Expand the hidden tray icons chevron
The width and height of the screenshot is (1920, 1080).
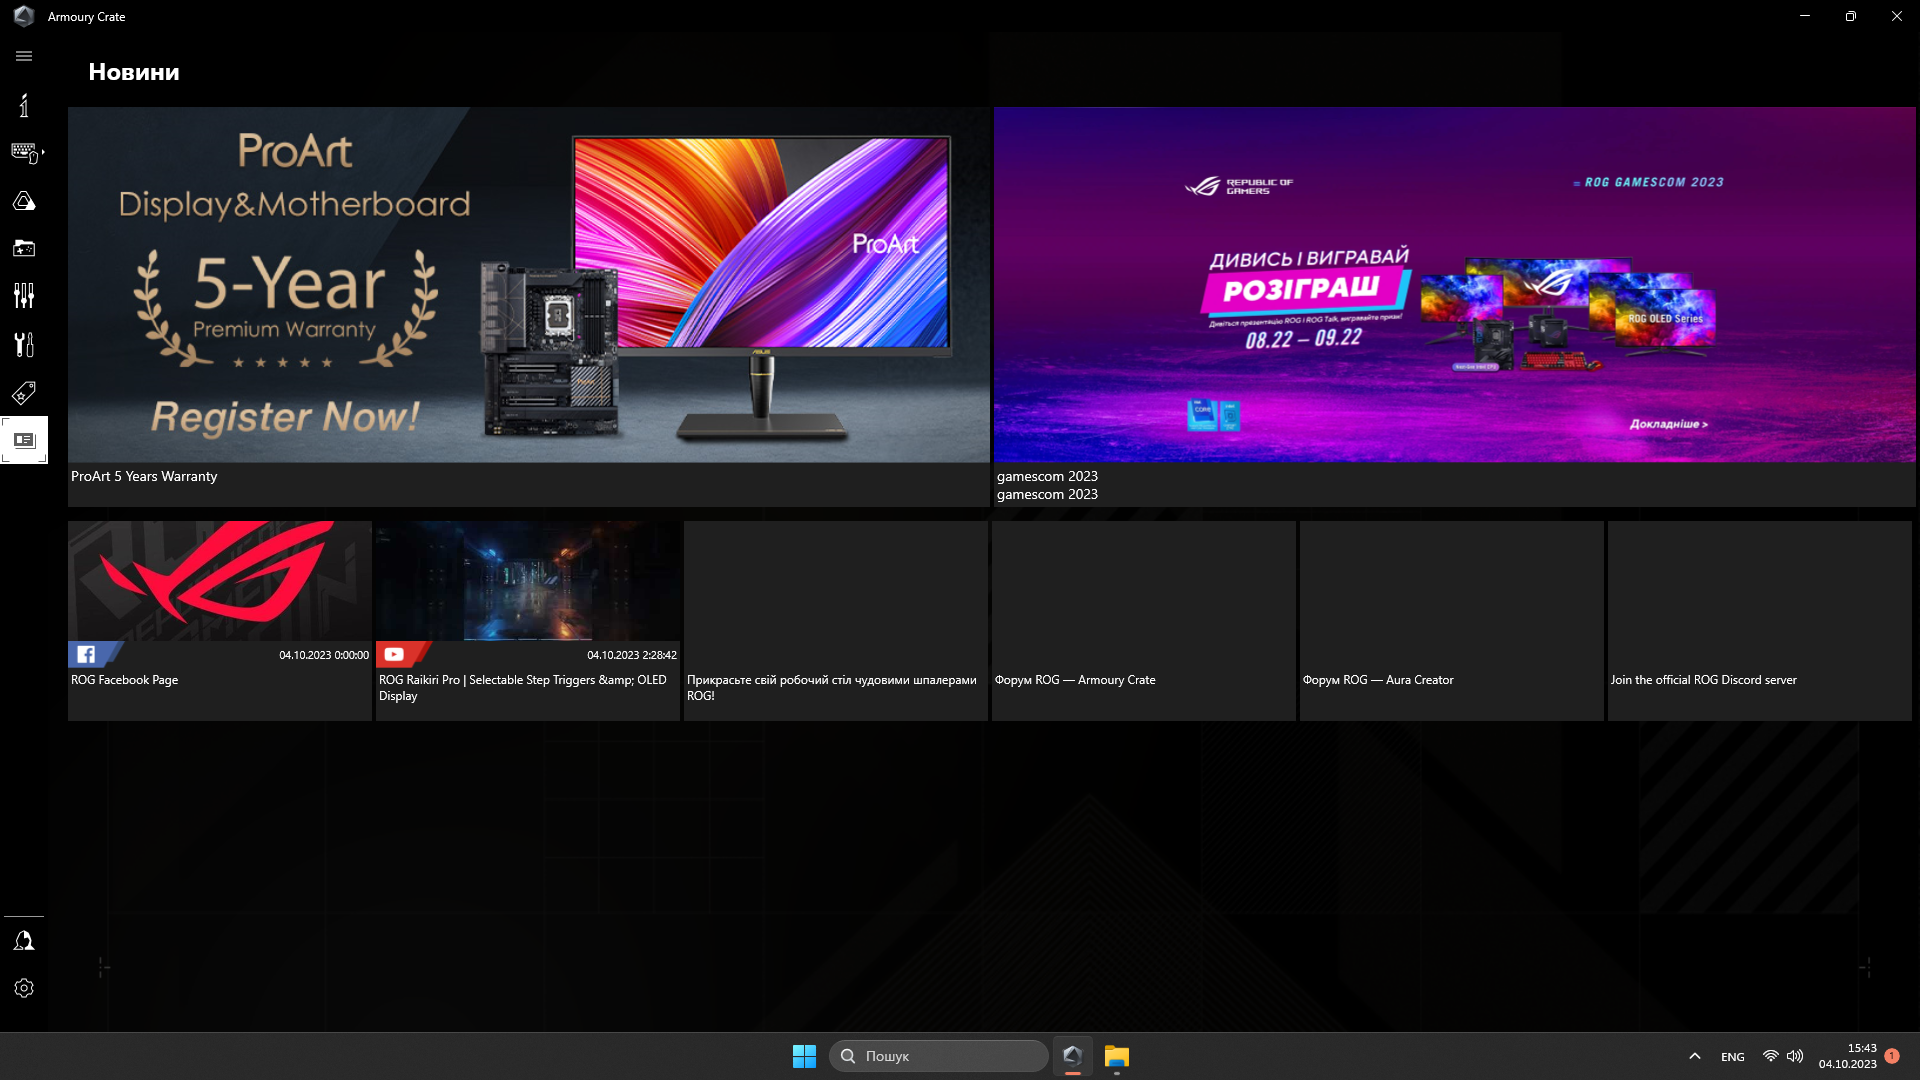1694,1056
